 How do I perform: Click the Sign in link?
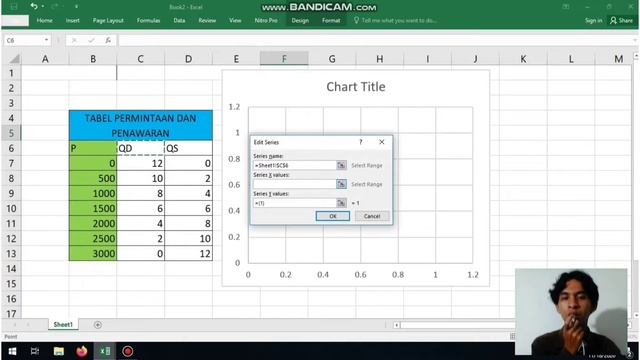tap(593, 20)
